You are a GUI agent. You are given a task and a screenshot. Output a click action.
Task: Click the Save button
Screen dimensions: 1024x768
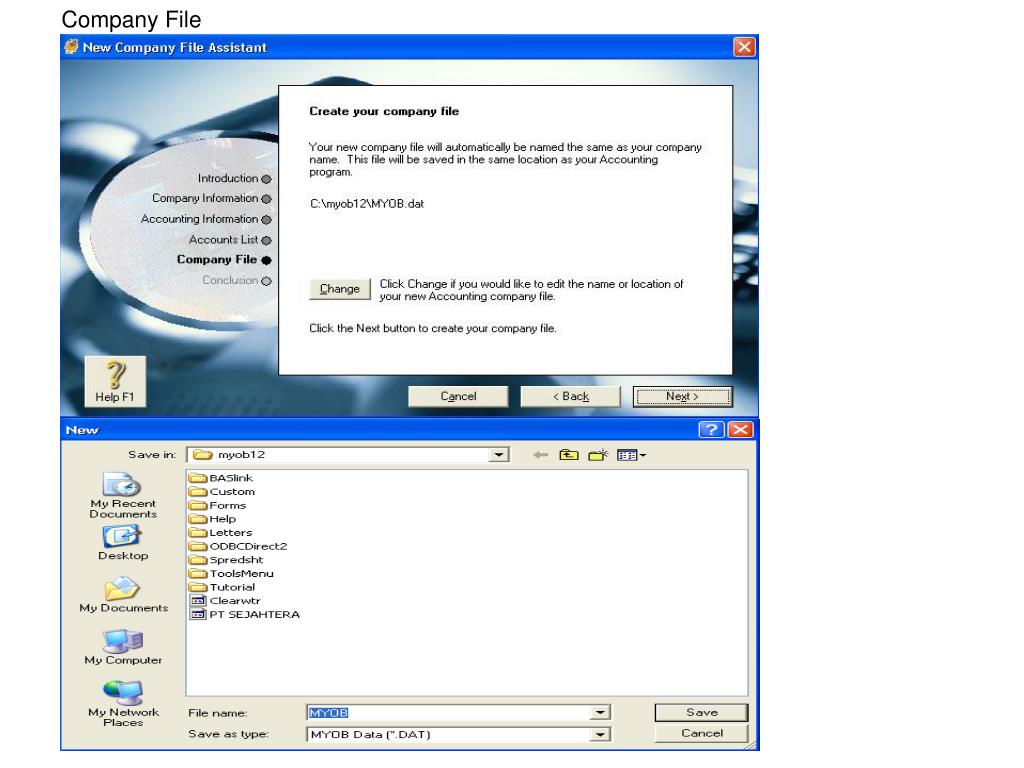(702, 712)
